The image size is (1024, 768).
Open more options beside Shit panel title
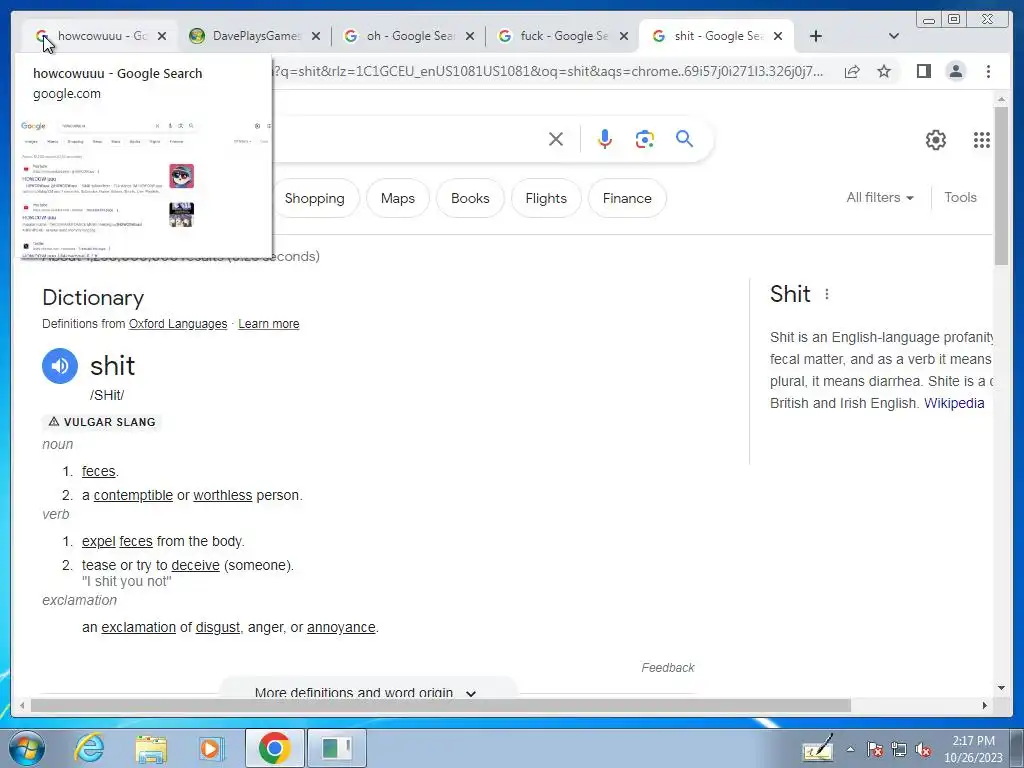pos(827,295)
